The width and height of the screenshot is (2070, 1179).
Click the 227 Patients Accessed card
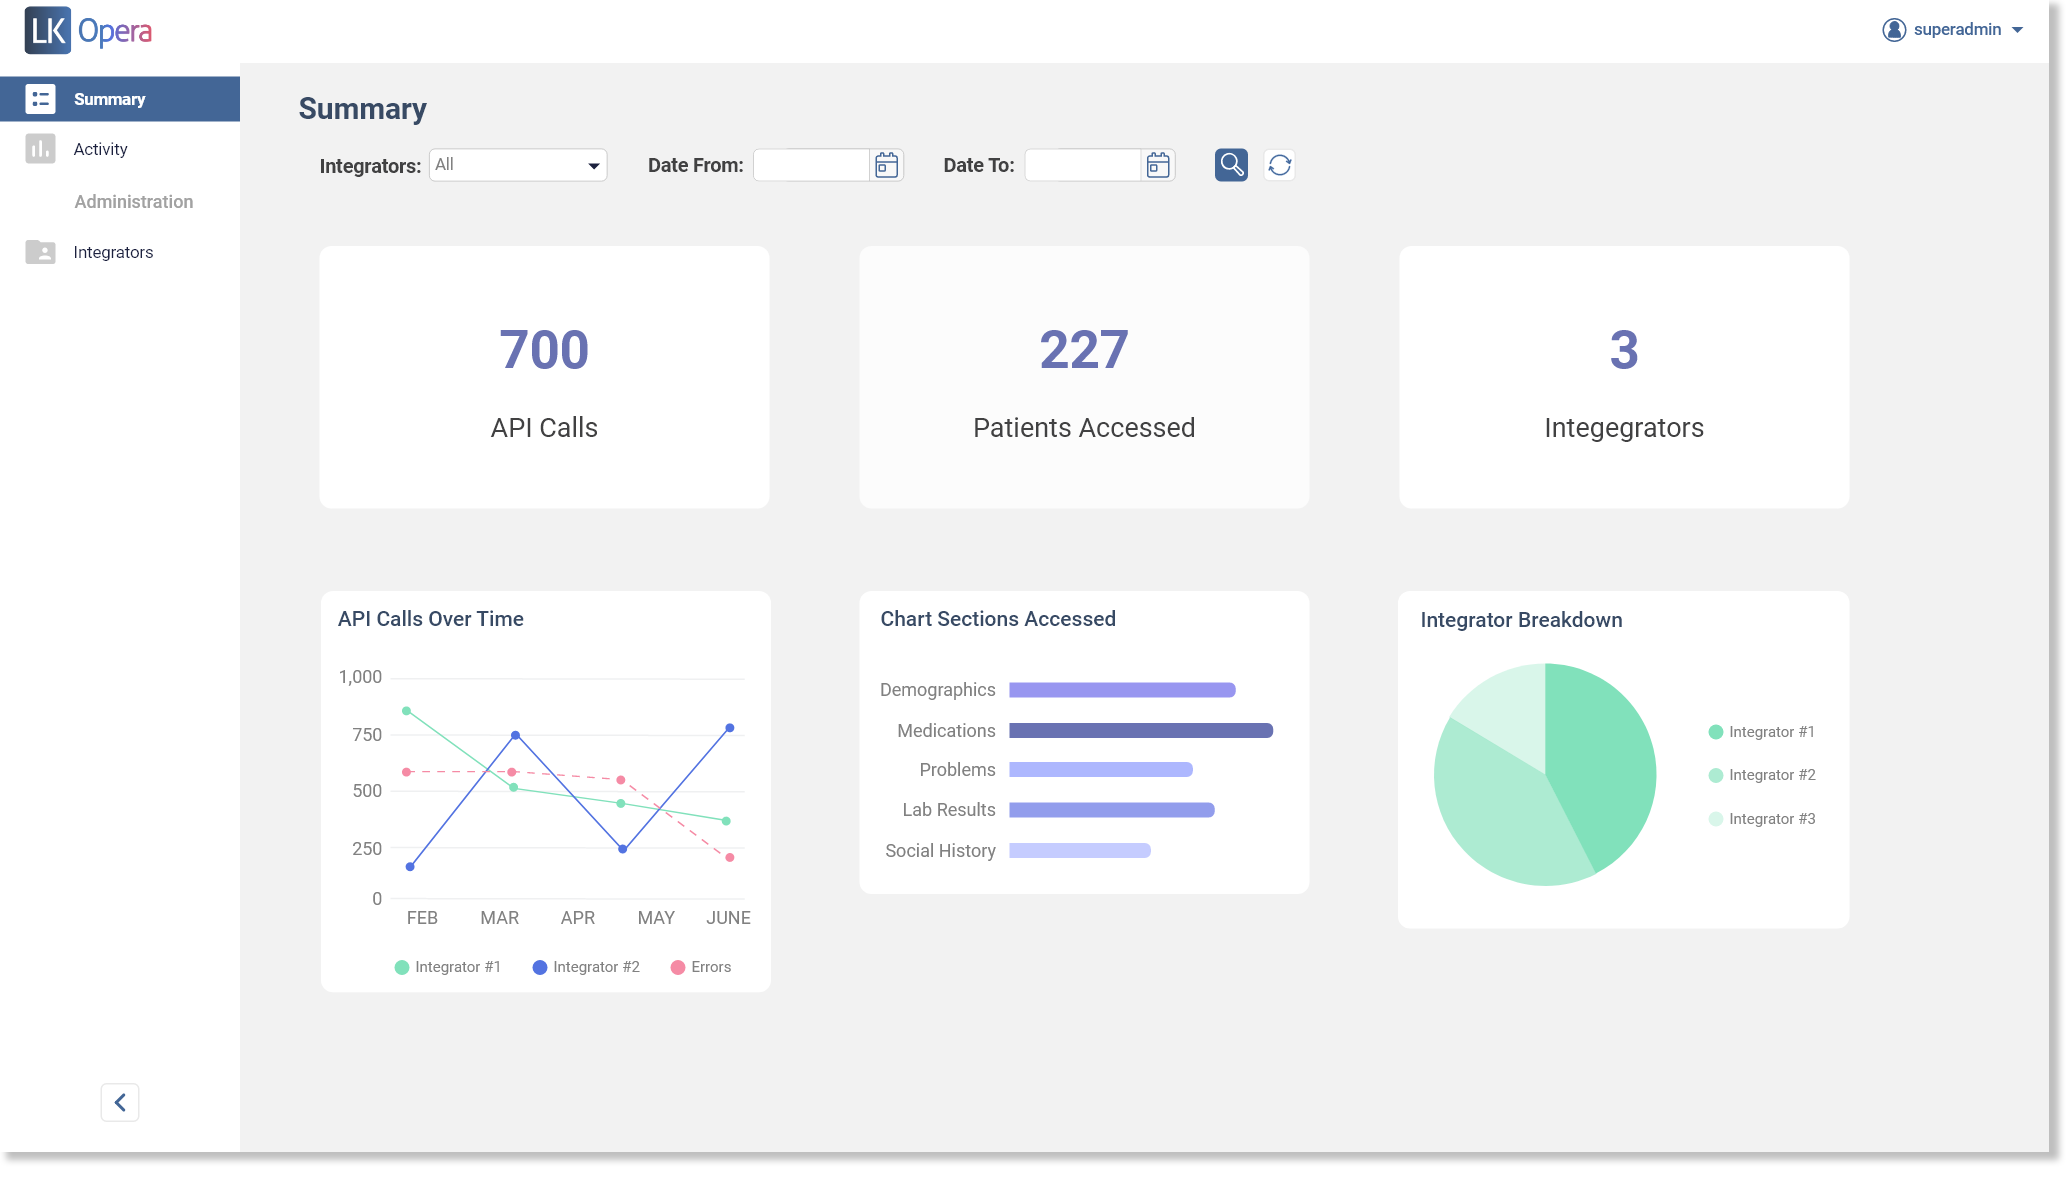[1084, 377]
